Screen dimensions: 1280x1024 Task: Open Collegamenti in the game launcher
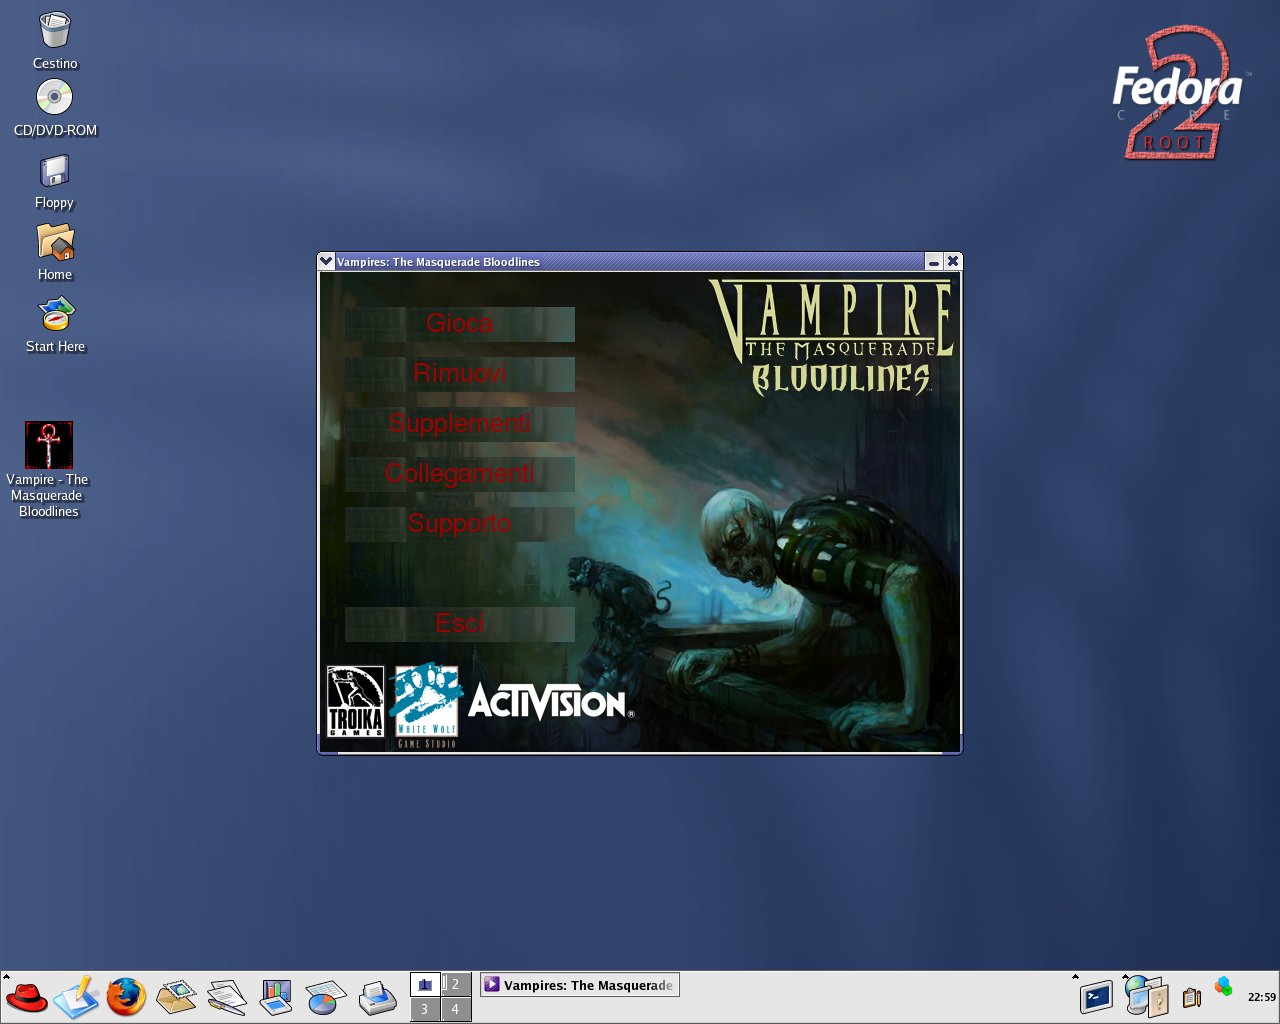(460, 474)
